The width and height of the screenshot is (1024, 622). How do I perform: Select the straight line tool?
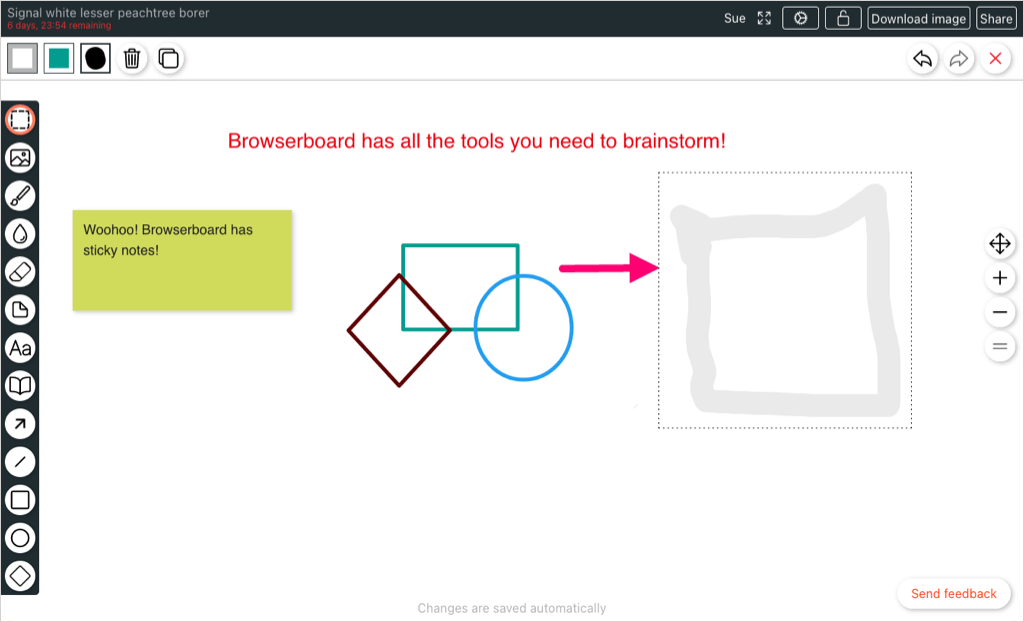[x=20, y=462]
